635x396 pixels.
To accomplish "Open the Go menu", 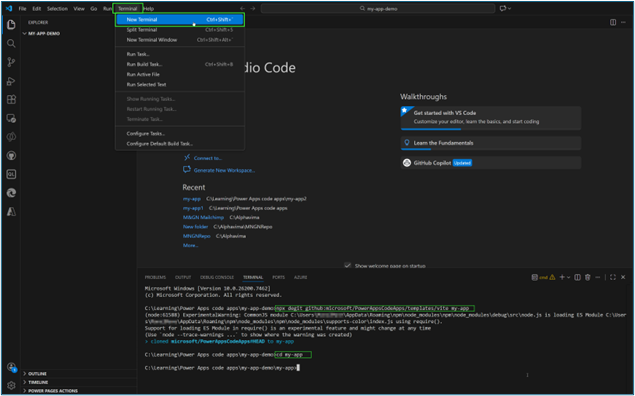I will click(94, 9).
